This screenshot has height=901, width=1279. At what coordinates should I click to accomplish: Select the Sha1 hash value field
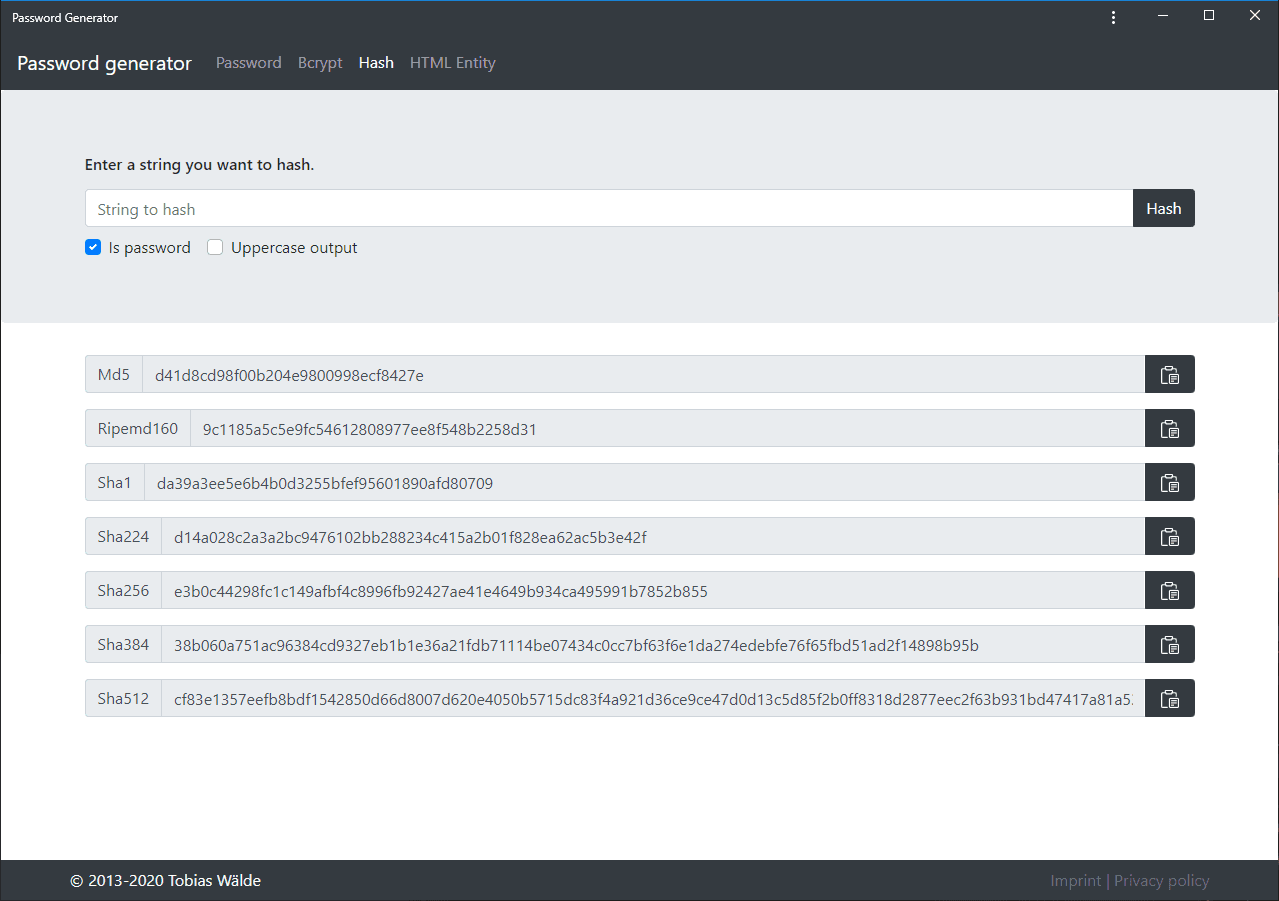[645, 483]
